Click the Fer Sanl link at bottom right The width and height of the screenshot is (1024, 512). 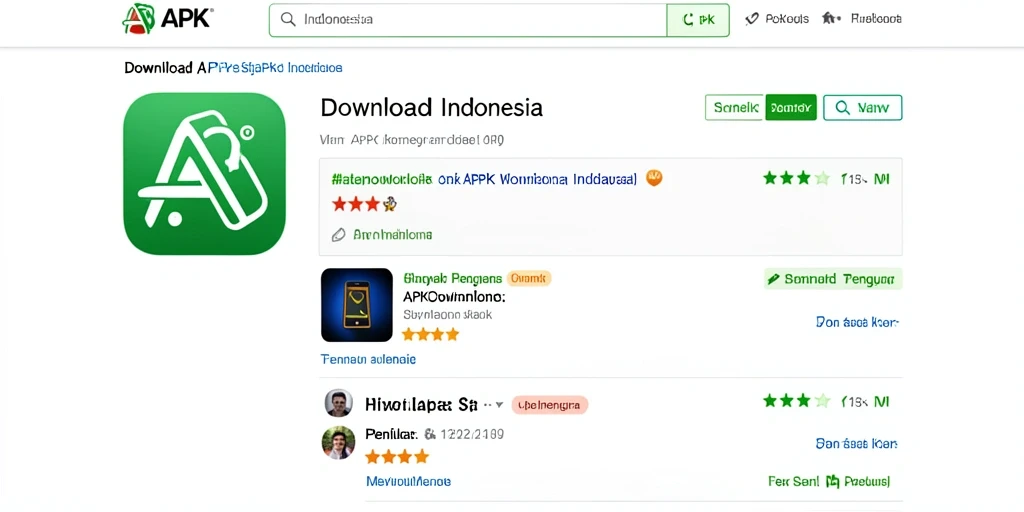pos(793,482)
